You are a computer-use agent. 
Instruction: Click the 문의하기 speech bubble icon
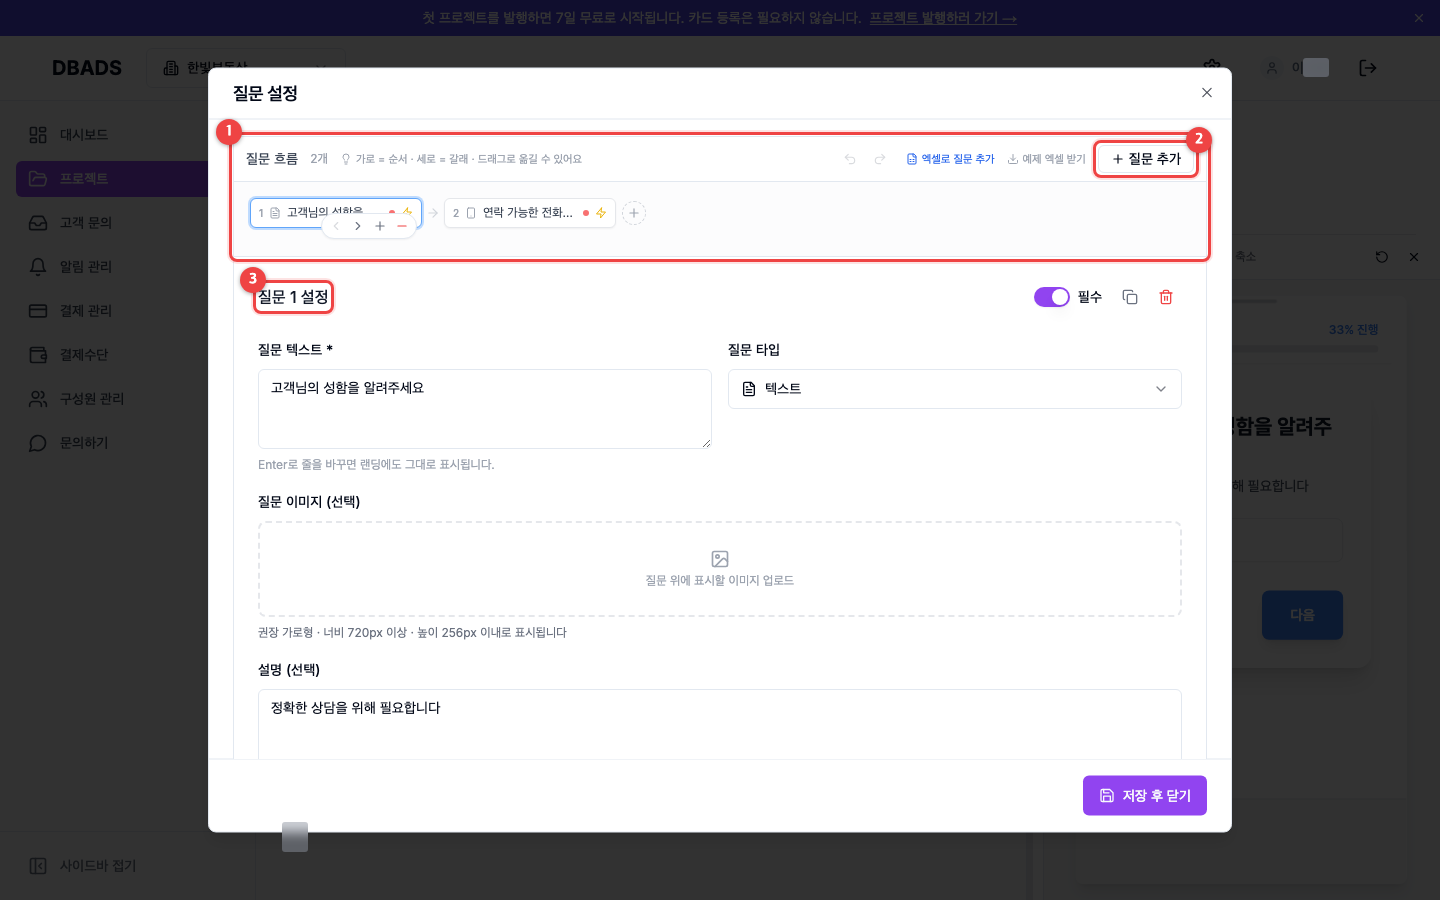[38, 443]
